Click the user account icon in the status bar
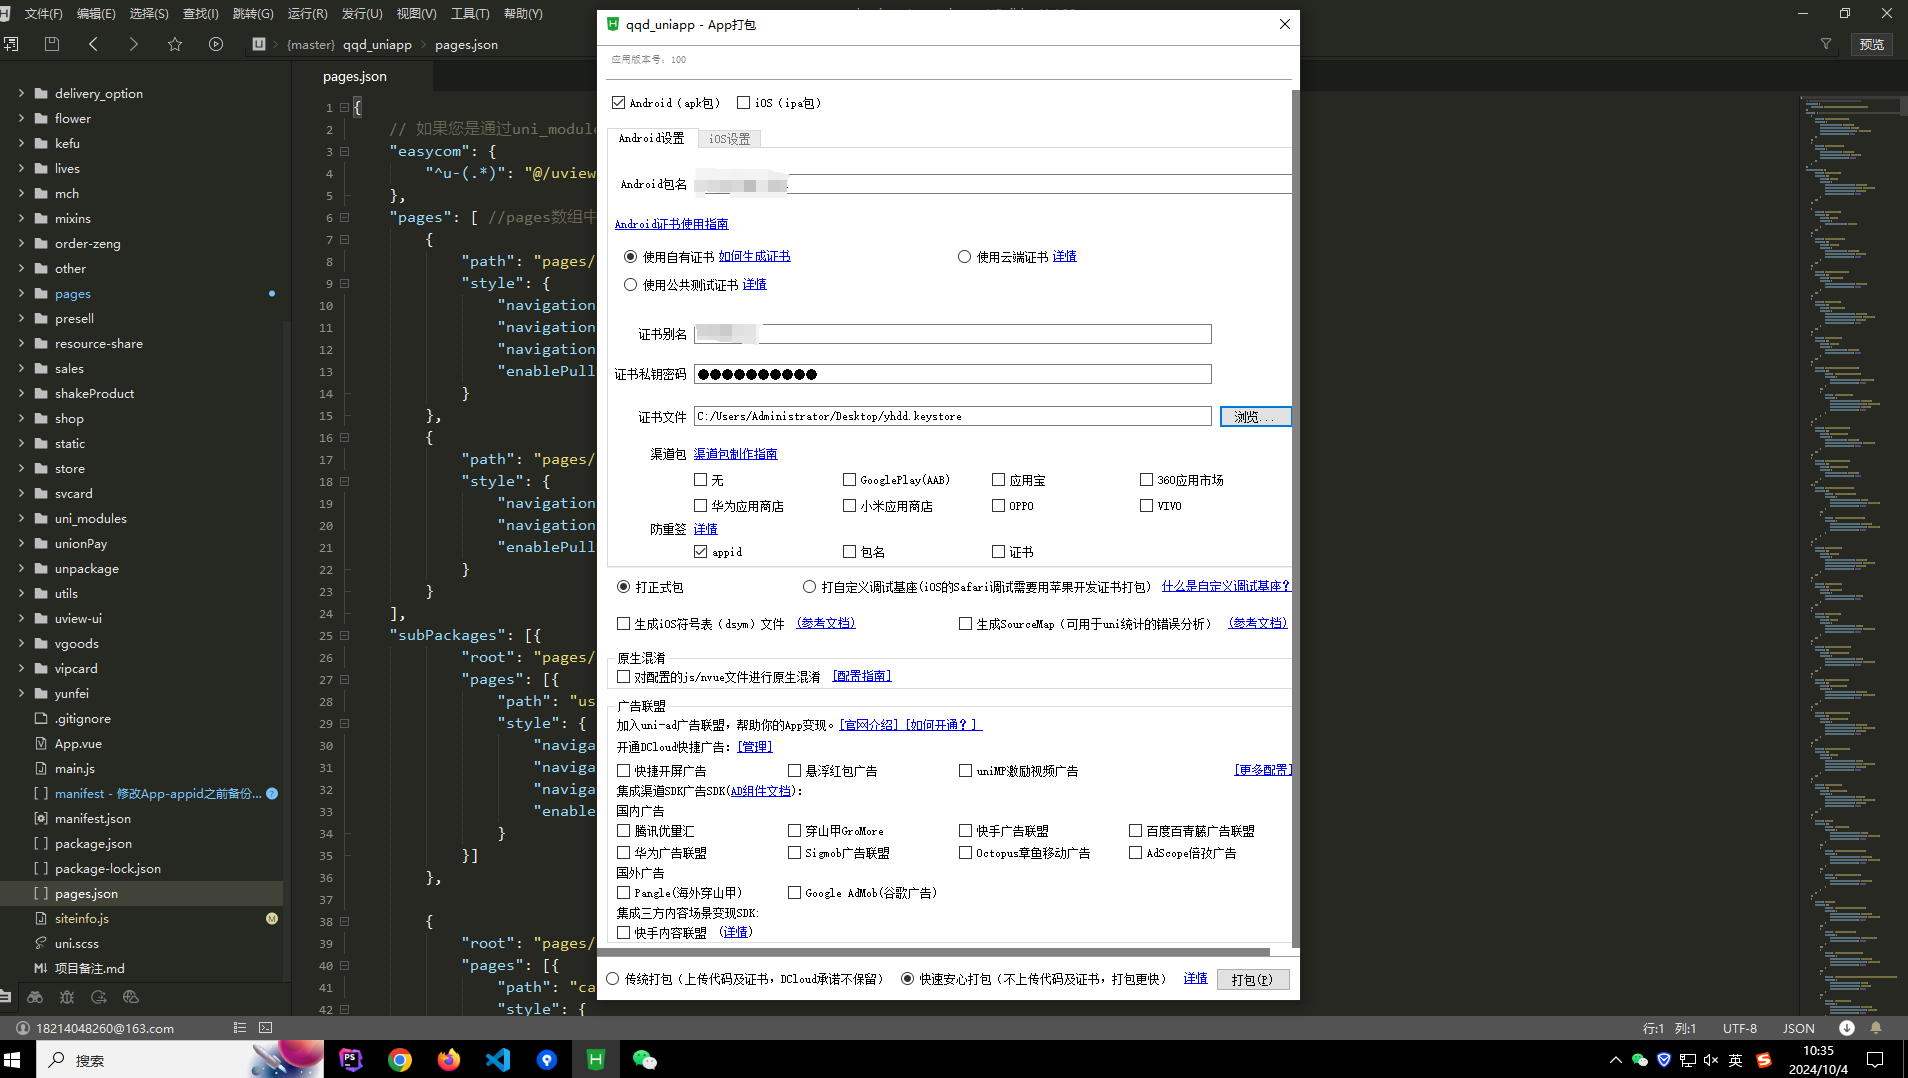This screenshot has width=1908, height=1078. 22,1028
